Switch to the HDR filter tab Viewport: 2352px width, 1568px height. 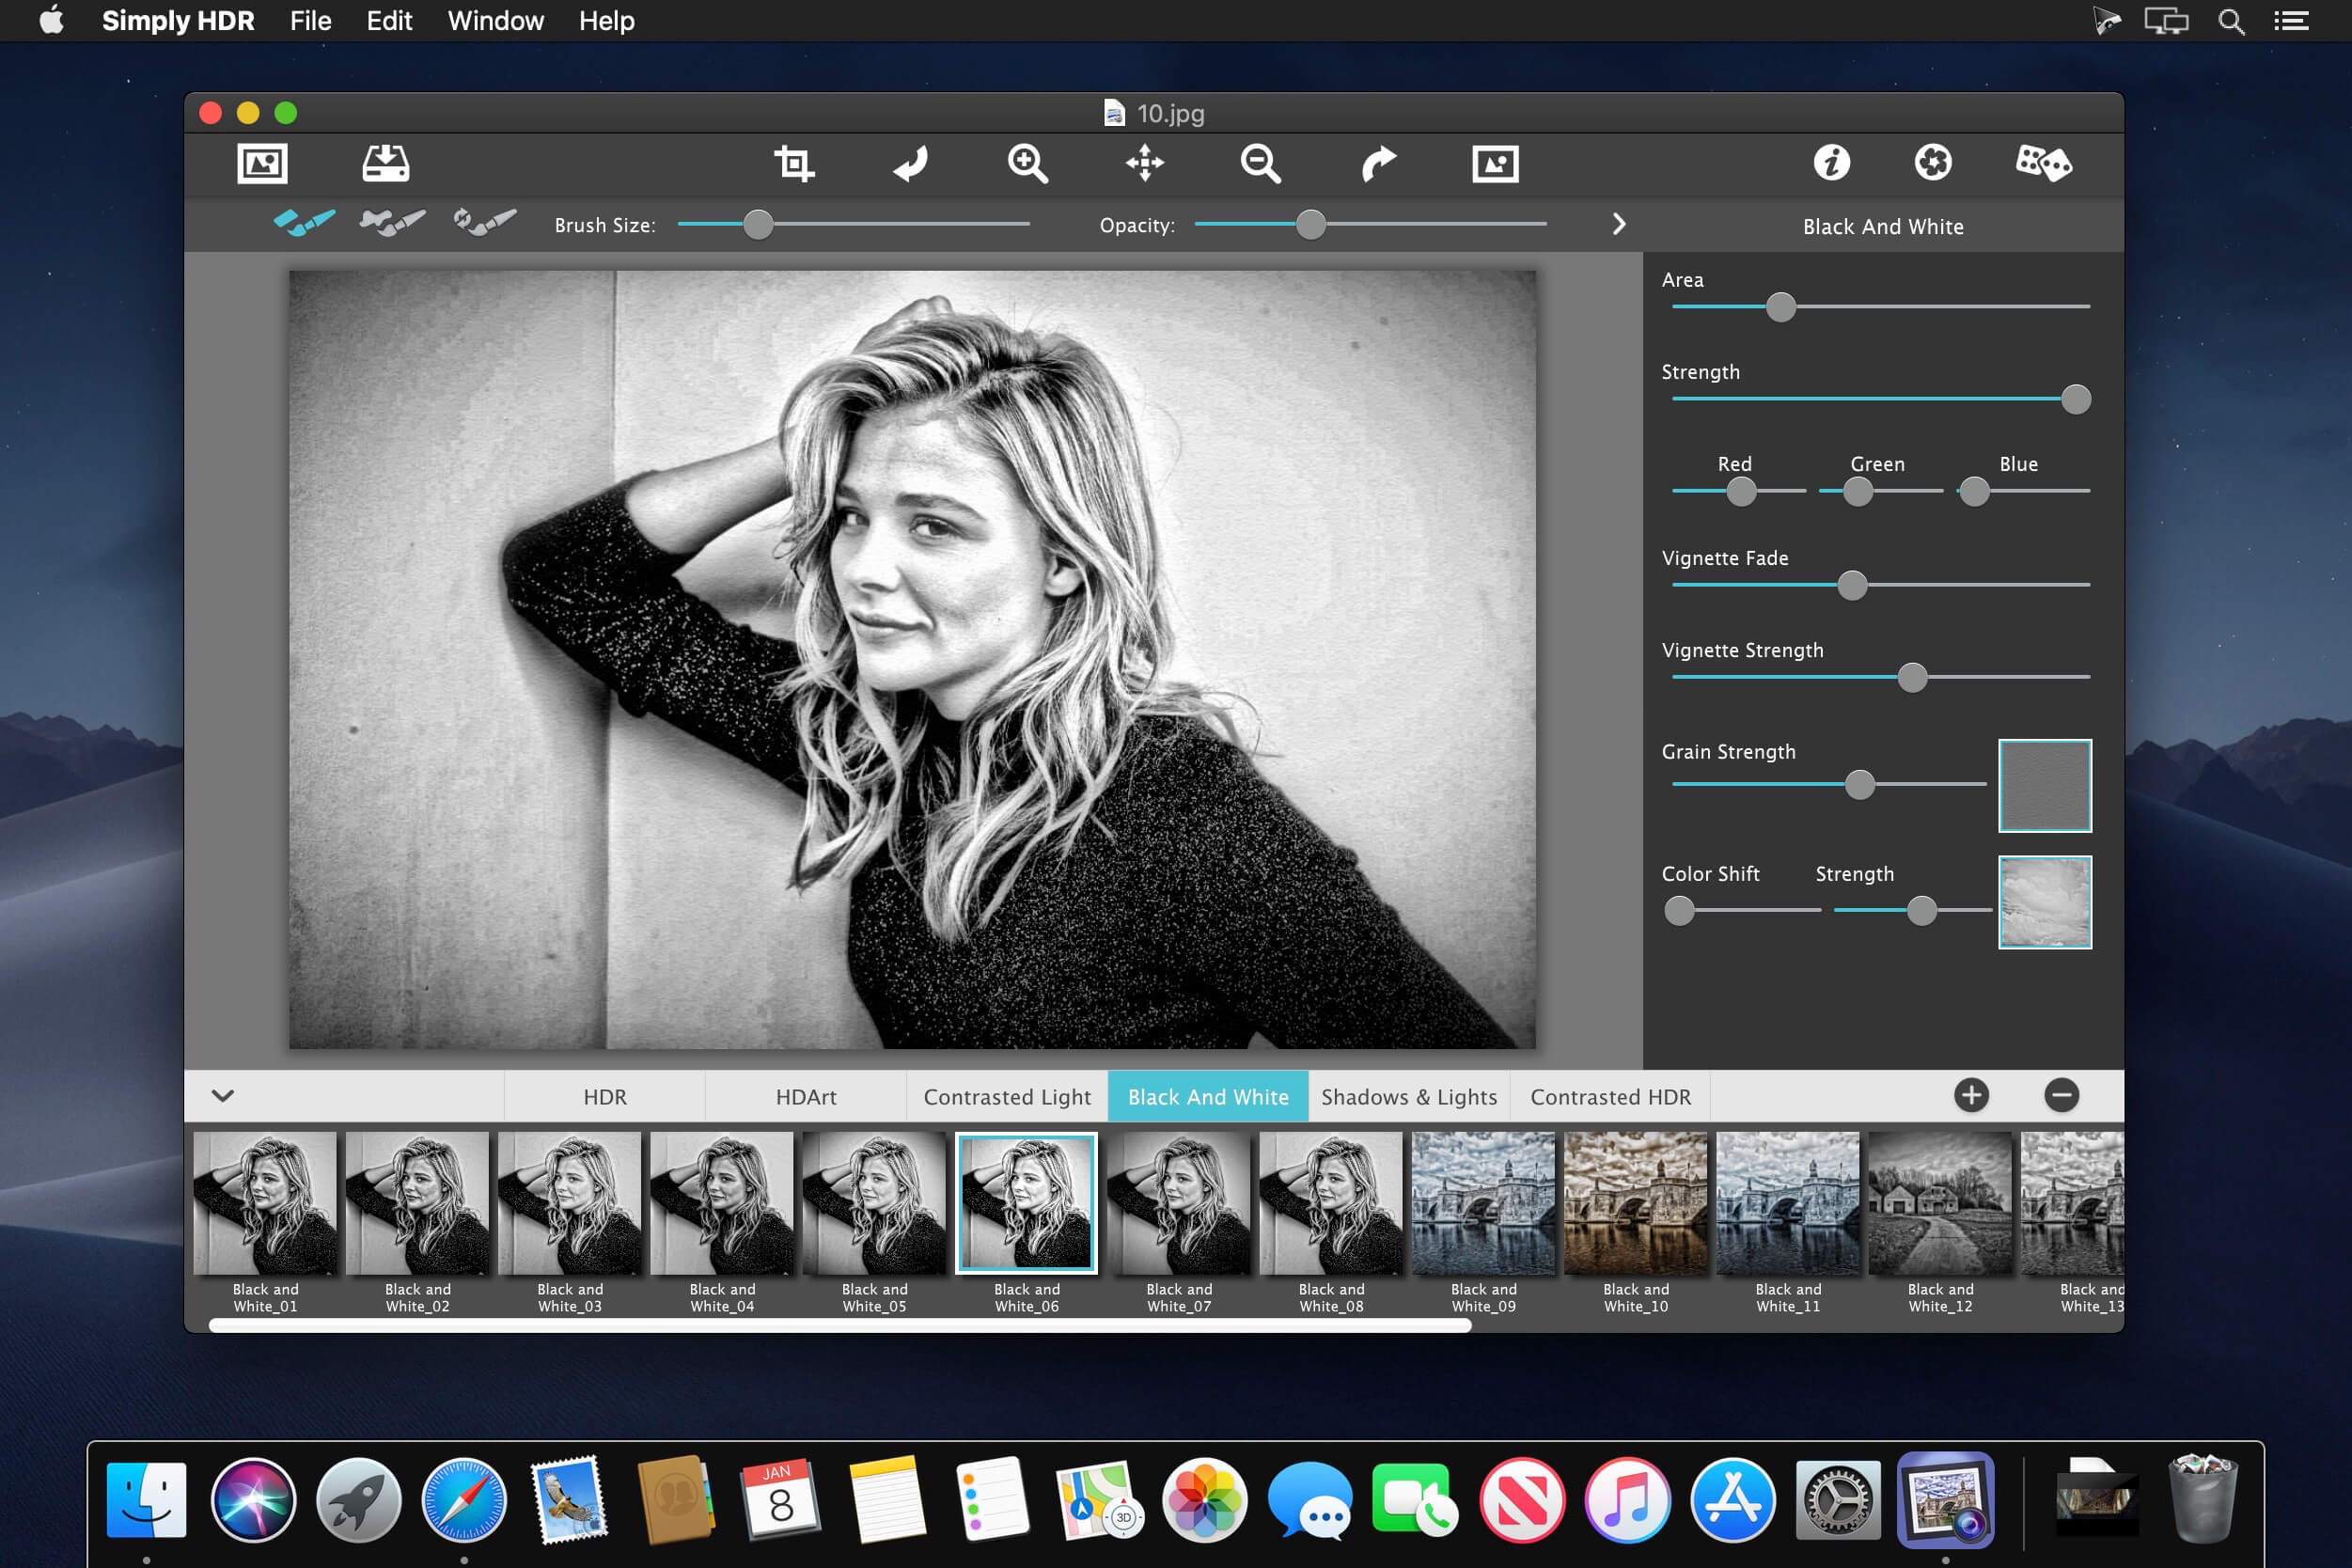coord(607,1097)
